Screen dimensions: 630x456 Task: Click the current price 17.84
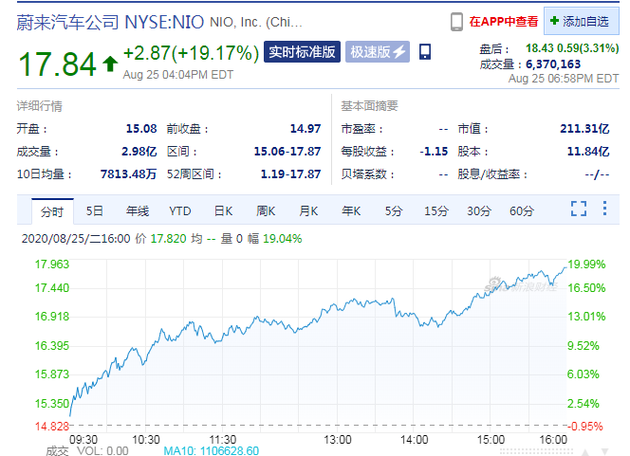coord(57,64)
